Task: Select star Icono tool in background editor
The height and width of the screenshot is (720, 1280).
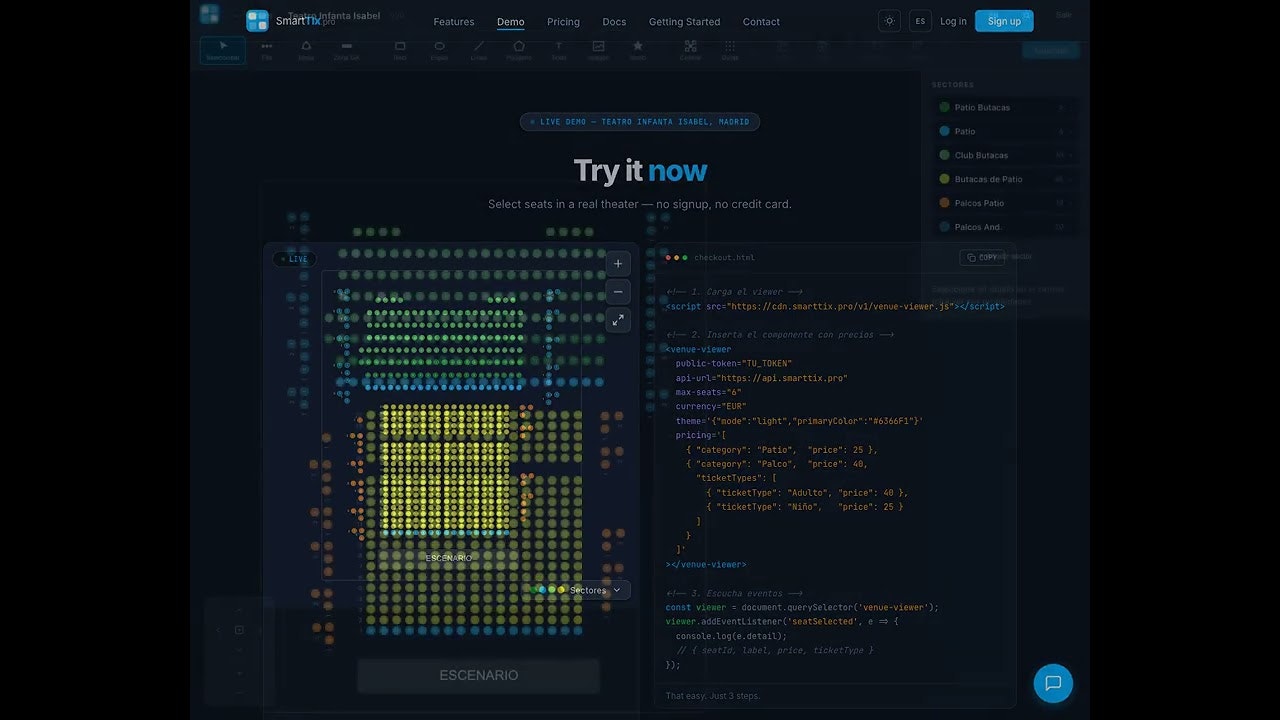Action: coord(638,50)
